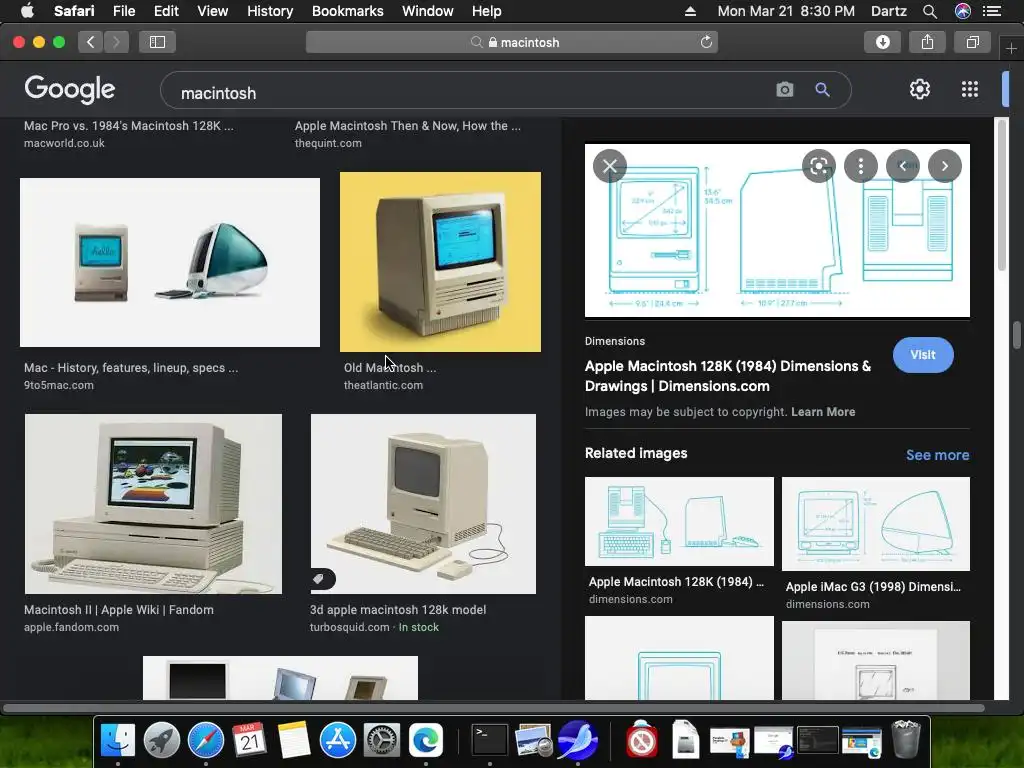
Task: Open the Edit menu
Action: (x=166, y=11)
